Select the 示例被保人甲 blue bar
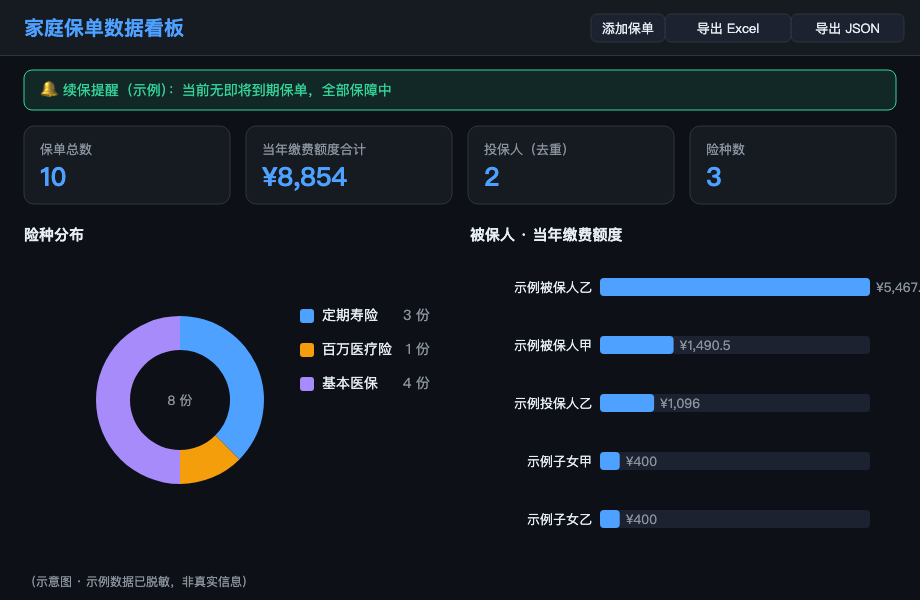This screenshot has height=600, width=920. tap(637, 345)
